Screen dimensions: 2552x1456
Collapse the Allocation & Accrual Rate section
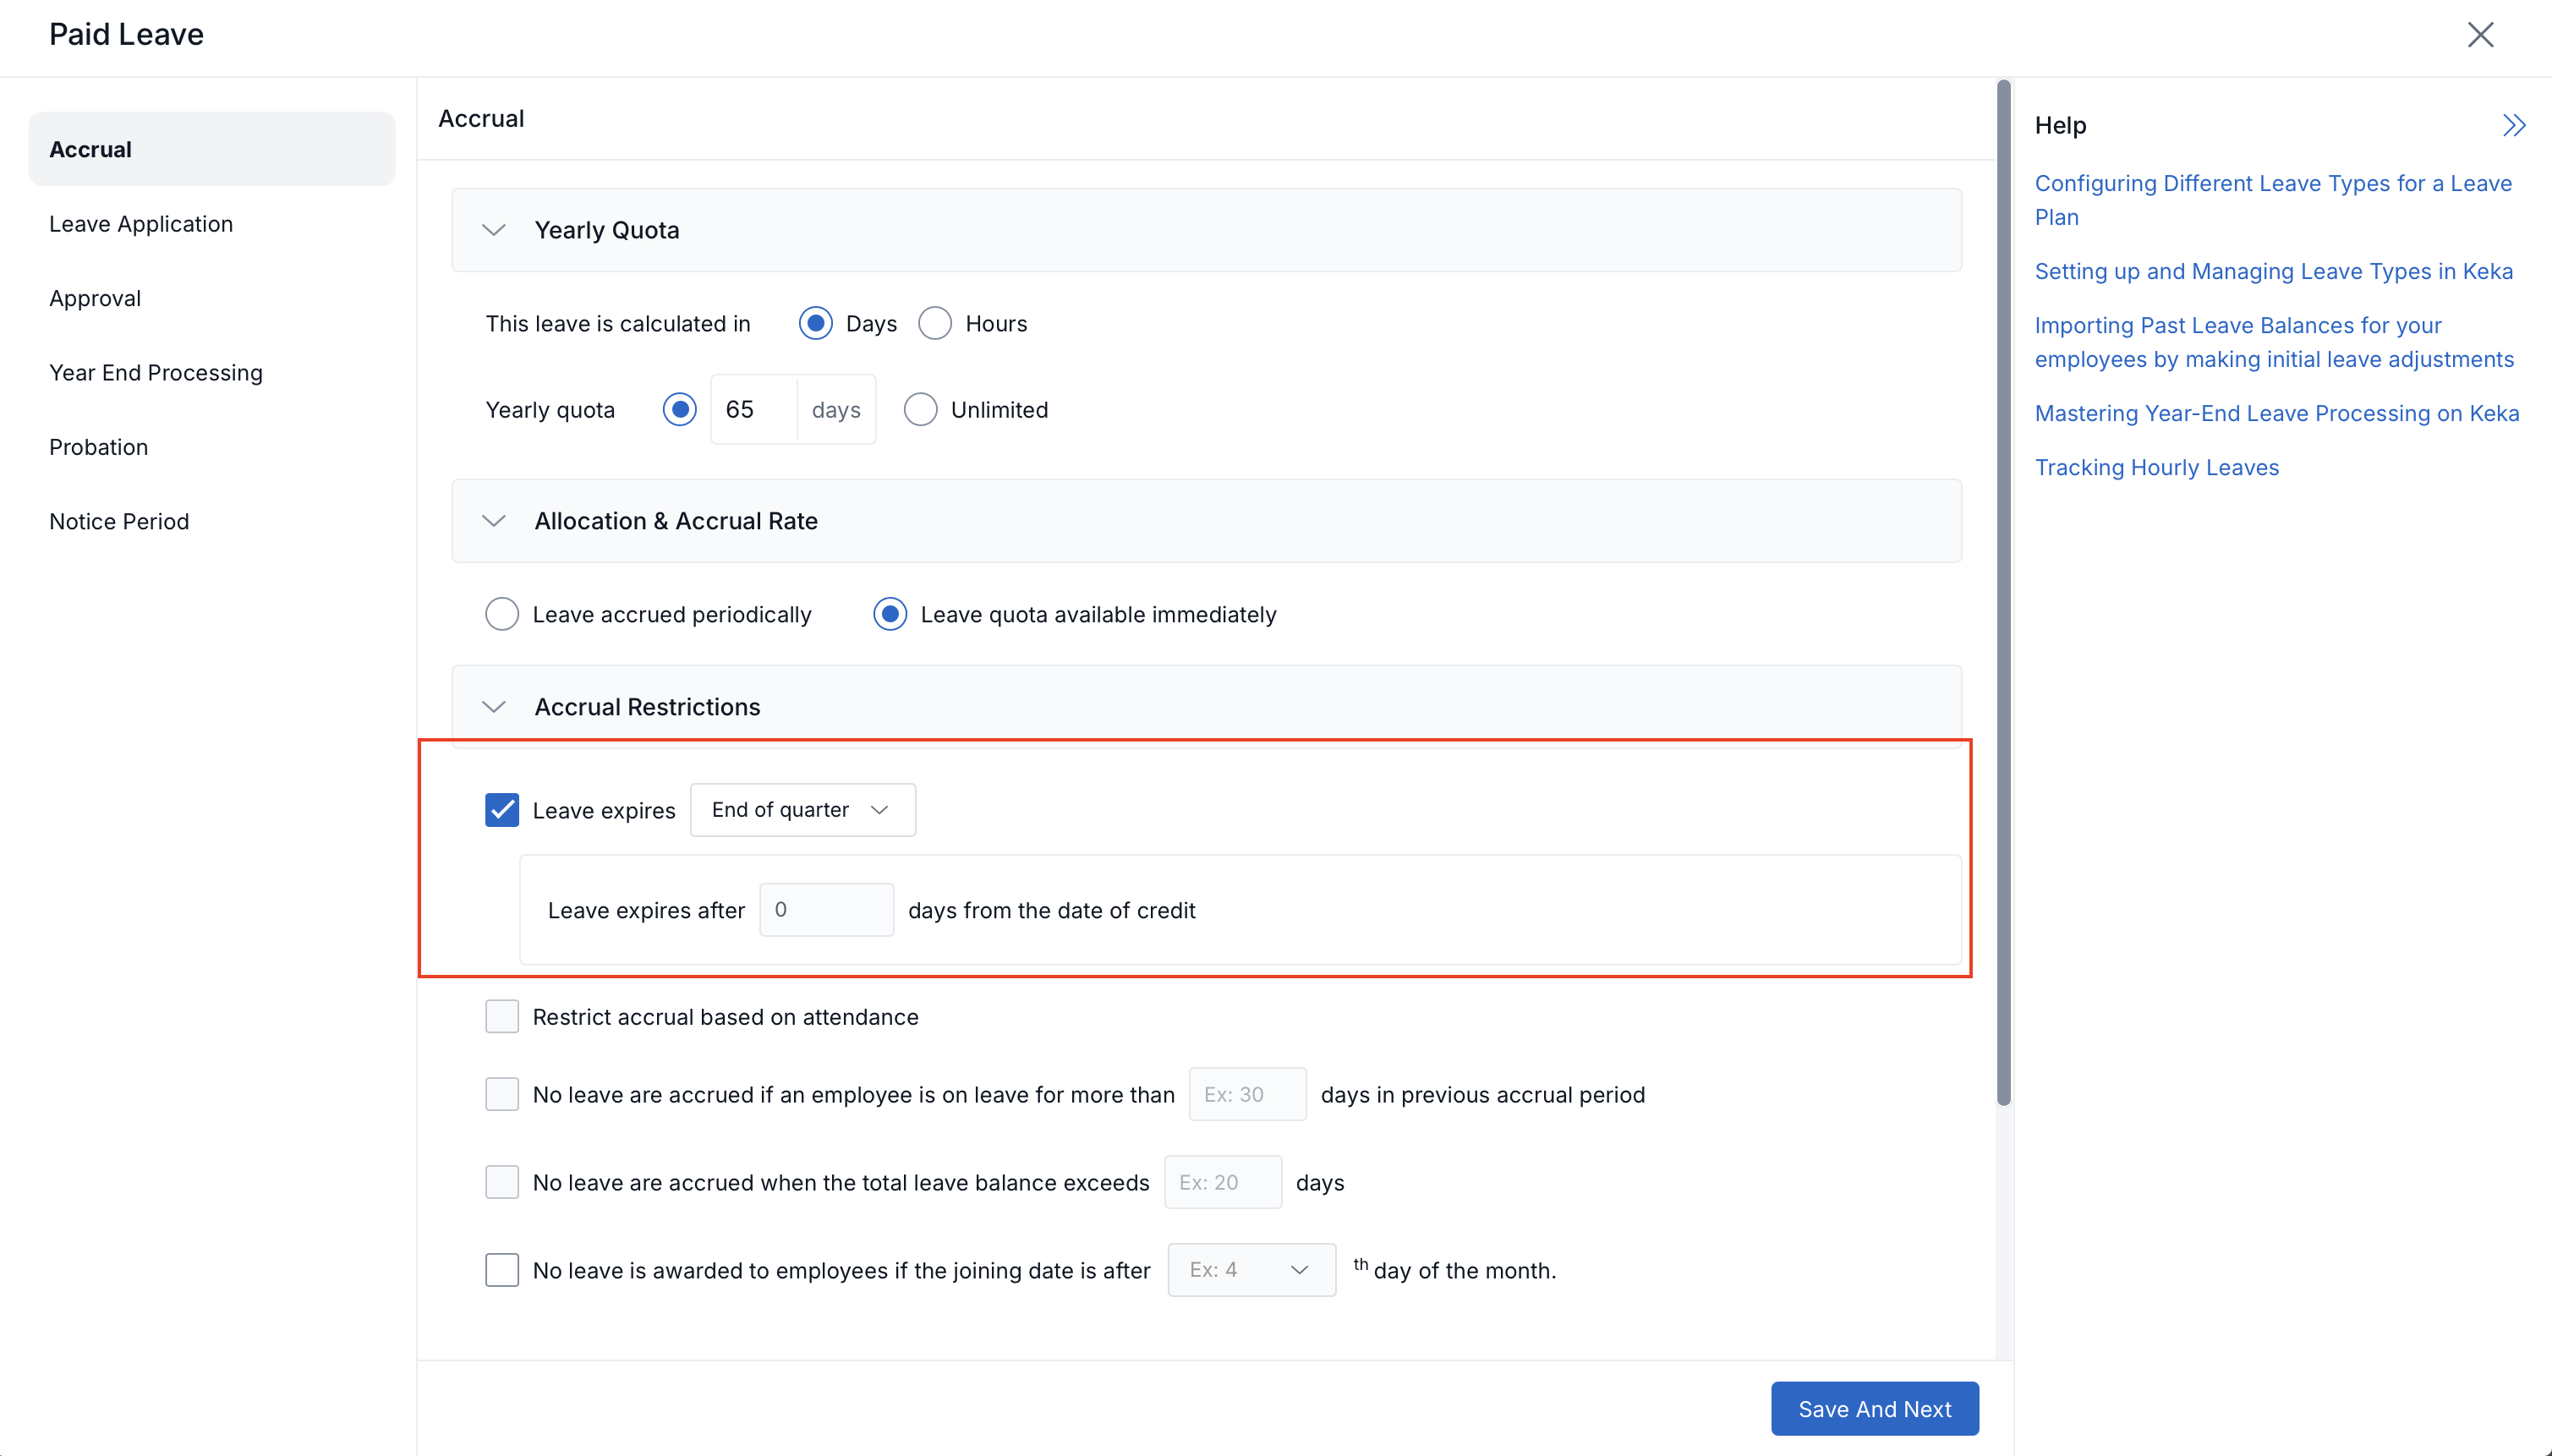point(494,521)
